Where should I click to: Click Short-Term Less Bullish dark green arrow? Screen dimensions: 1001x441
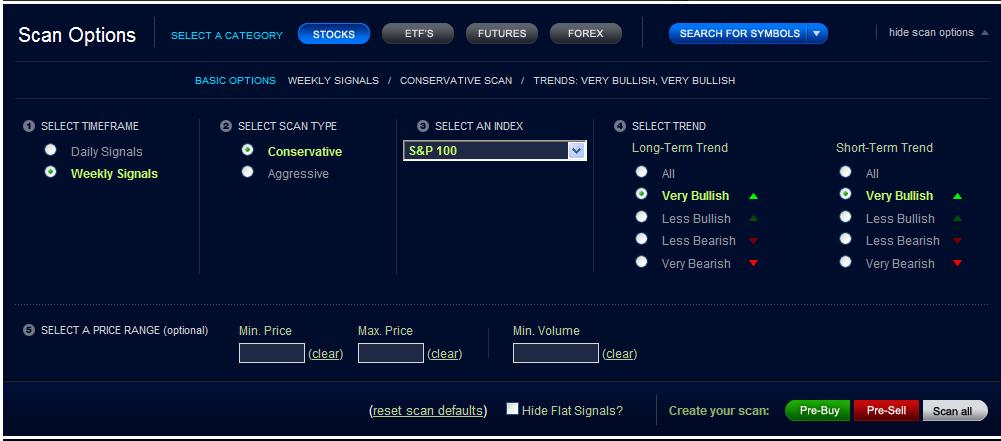[957, 218]
